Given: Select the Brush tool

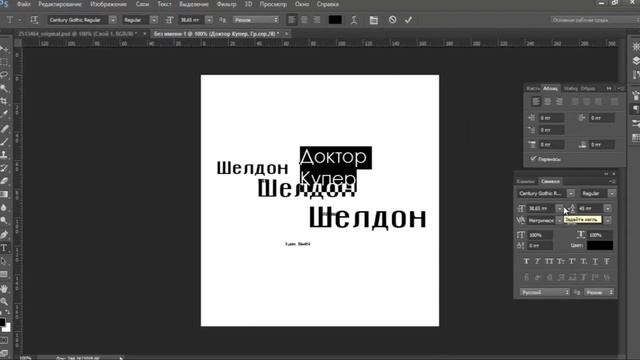Looking at the screenshot, I should (4, 142).
